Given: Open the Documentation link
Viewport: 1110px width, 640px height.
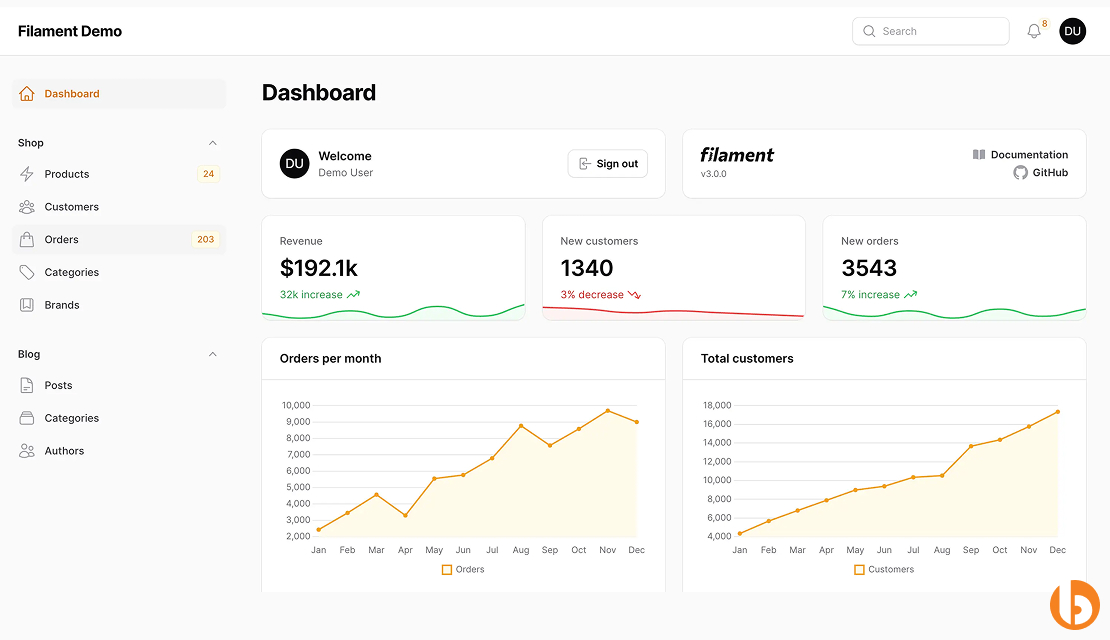Looking at the screenshot, I should point(1020,154).
